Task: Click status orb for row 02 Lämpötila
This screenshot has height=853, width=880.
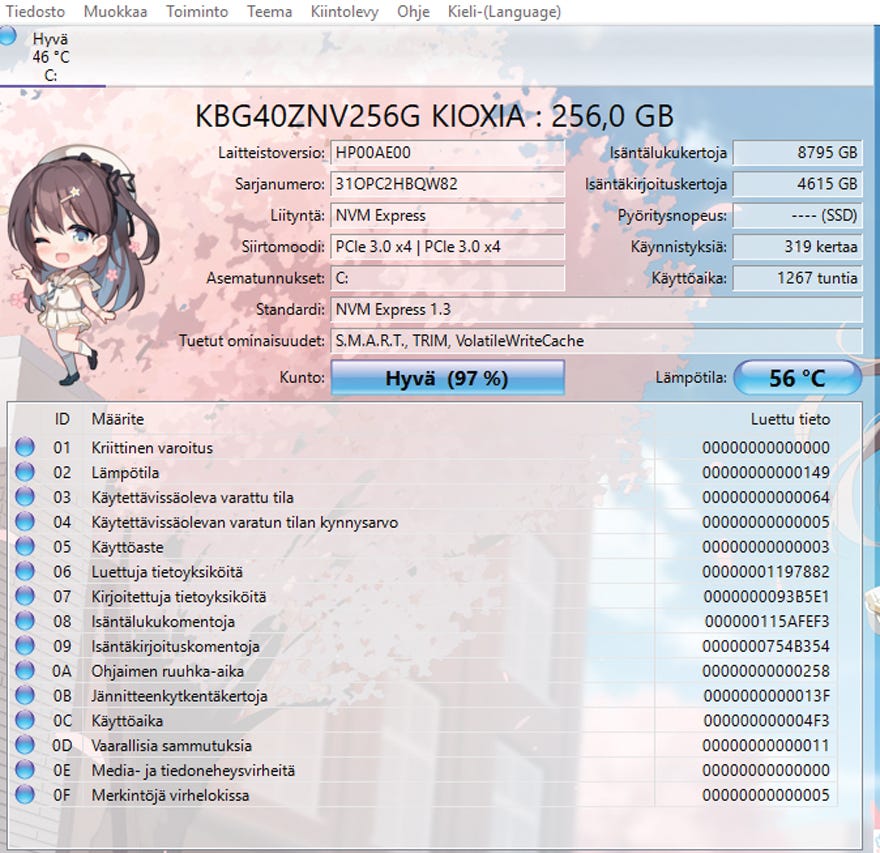Action: [x=25, y=472]
